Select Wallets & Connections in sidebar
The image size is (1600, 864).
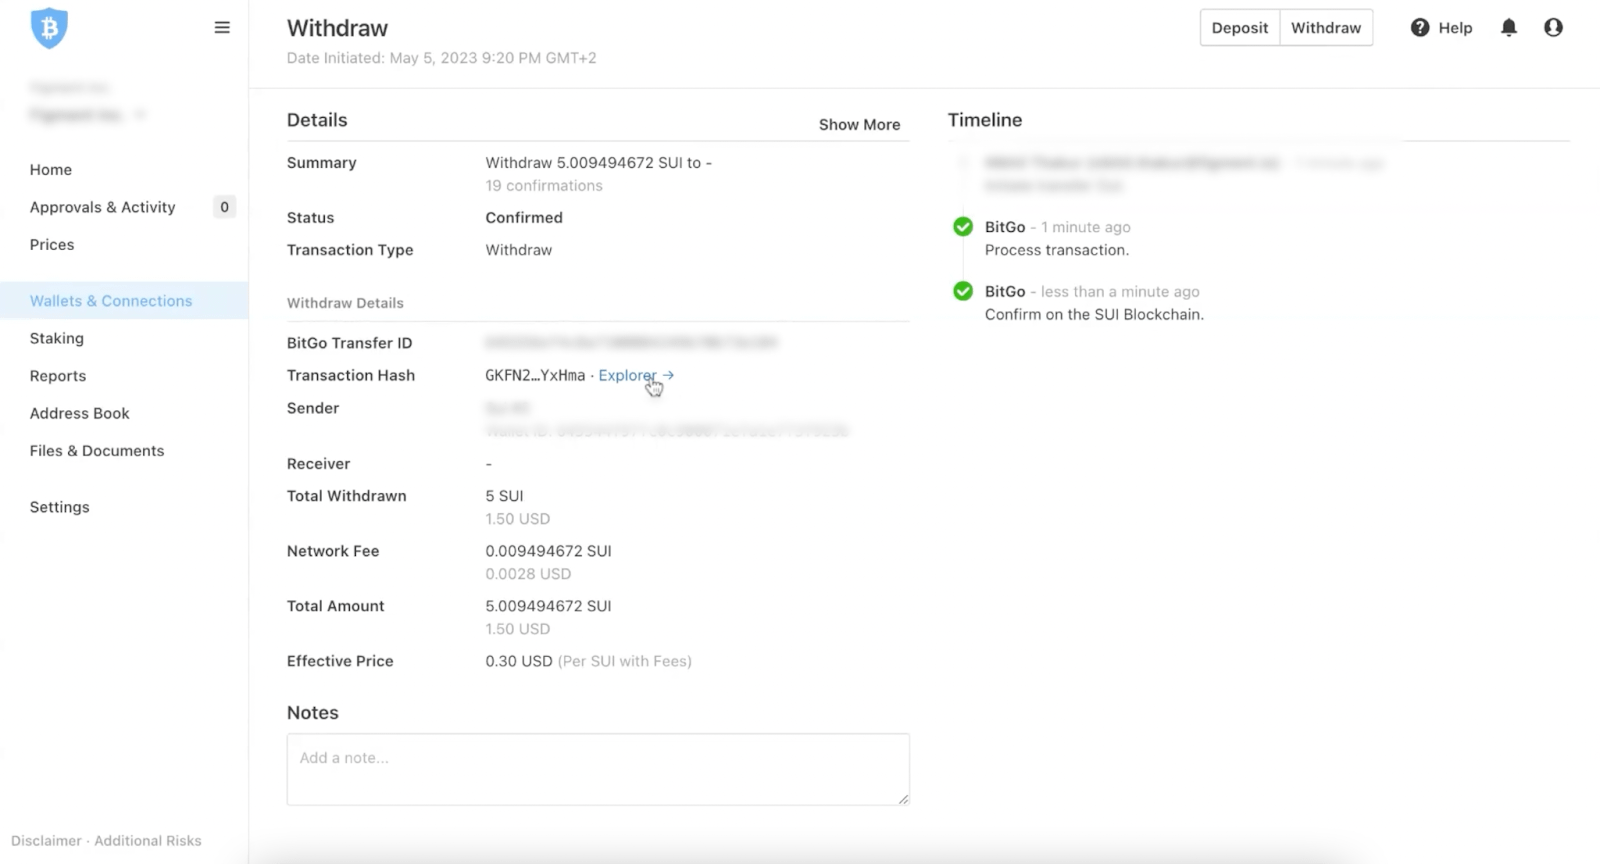111,301
